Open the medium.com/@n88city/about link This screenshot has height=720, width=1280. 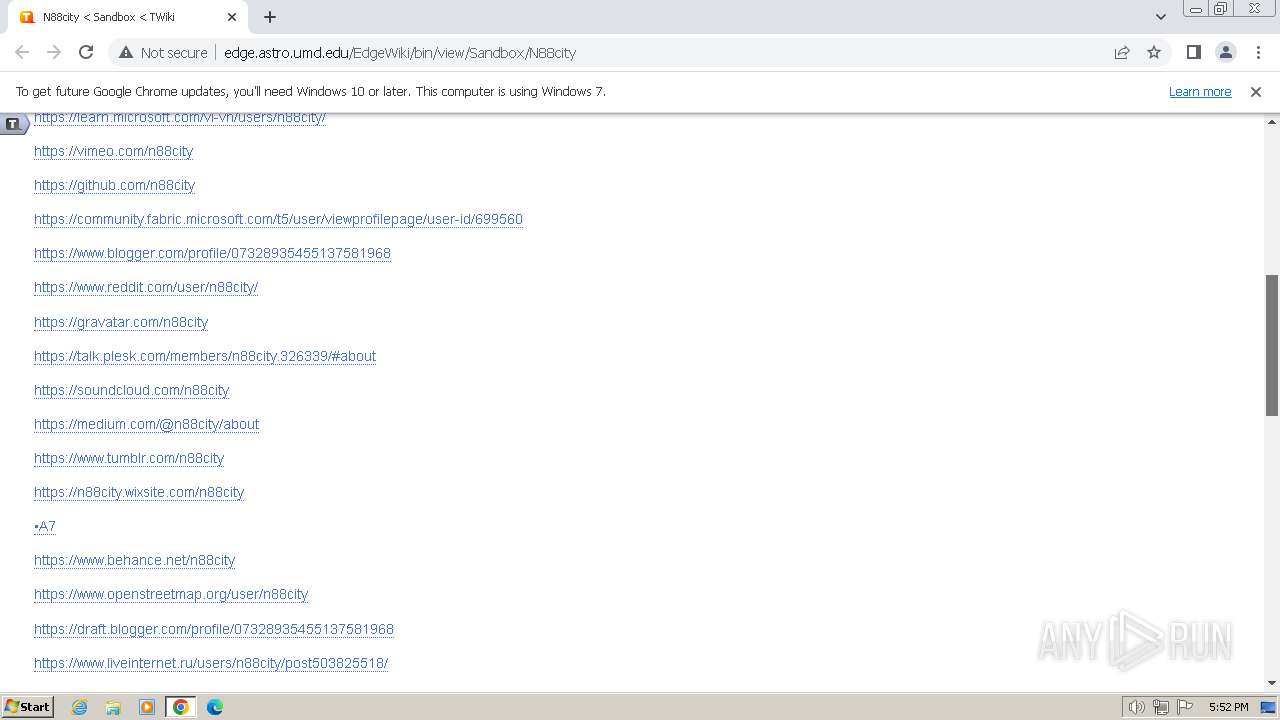(146, 424)
